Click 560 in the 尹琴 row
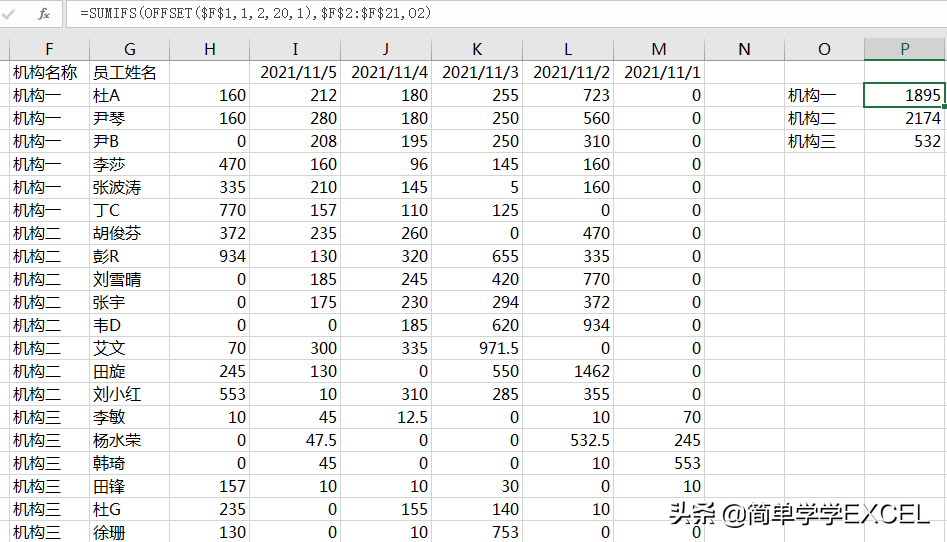The image size is (947, 542). (568, 118)
